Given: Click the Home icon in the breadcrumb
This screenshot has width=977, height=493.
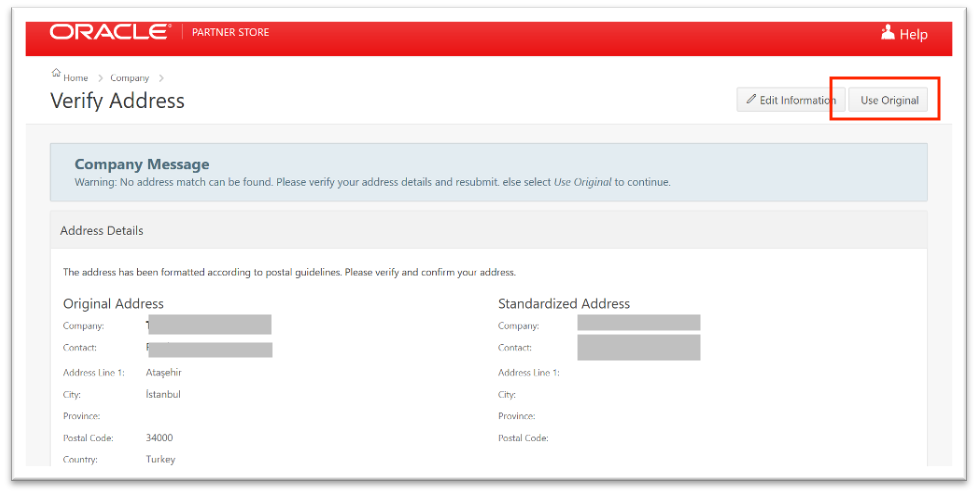Looking at the screenshot, I should tap(56, 76).
